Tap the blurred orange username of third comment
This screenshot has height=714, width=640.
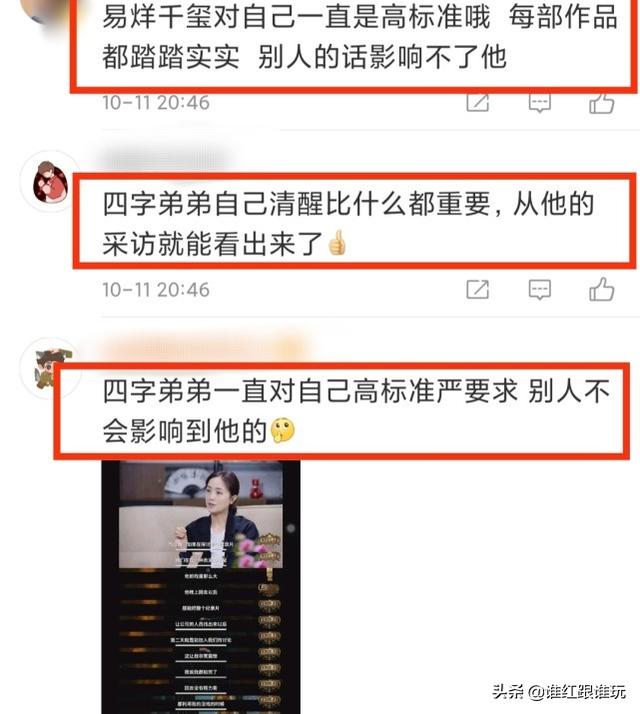(205, 349)
